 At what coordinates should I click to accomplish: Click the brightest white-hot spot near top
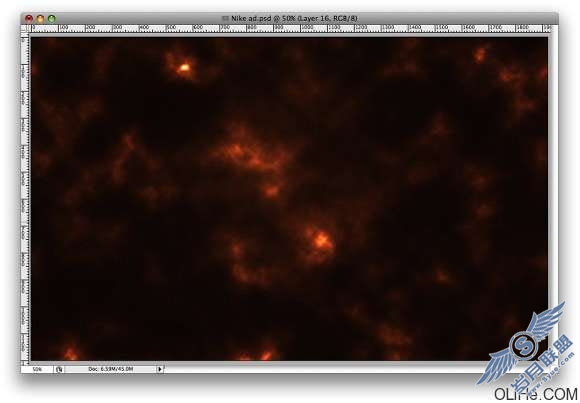183,68
